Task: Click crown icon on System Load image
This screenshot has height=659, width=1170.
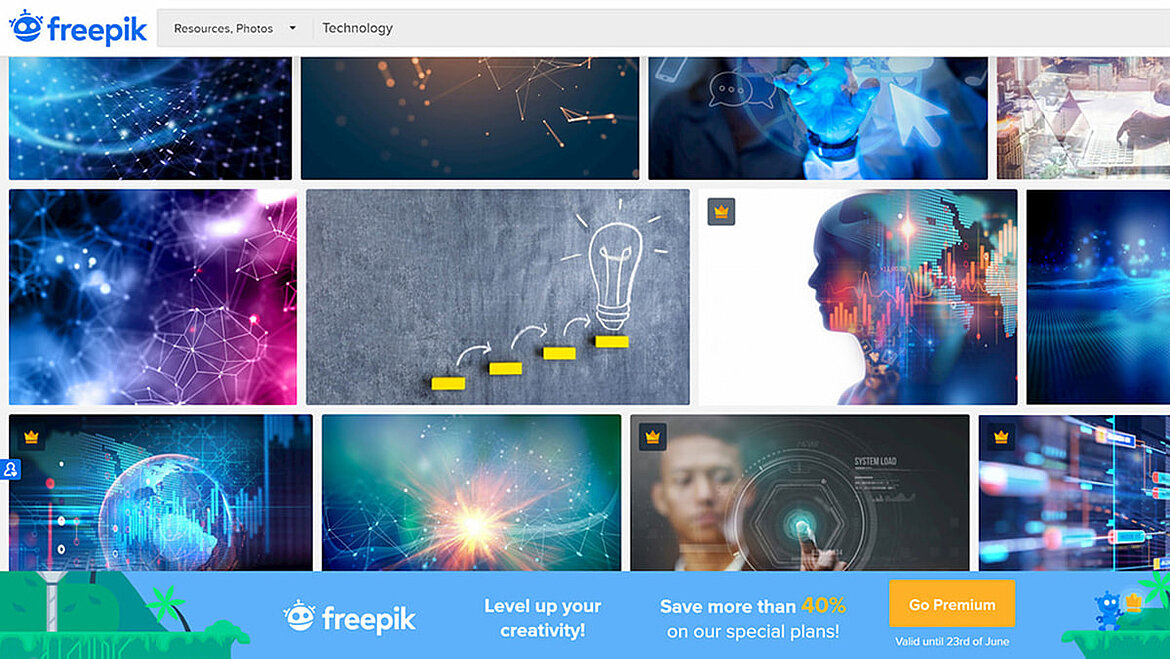Action: pos(652,437)
